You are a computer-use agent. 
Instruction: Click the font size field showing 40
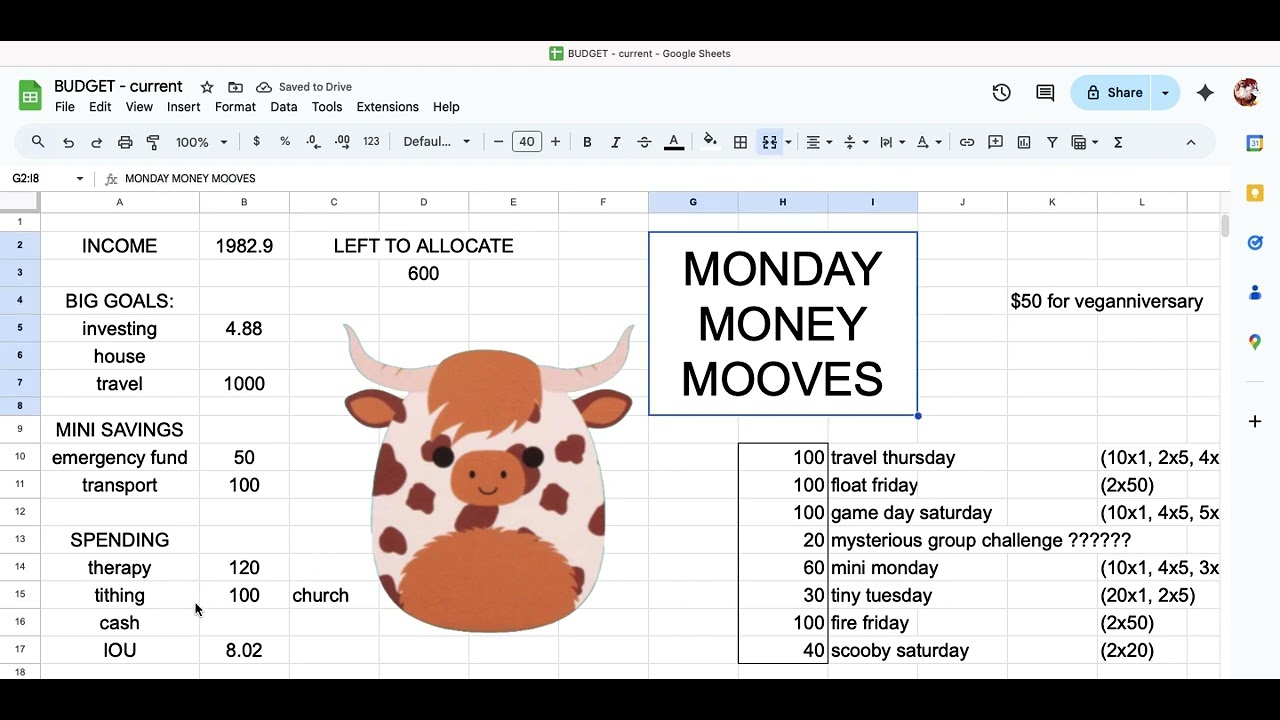tap(527, 142)
